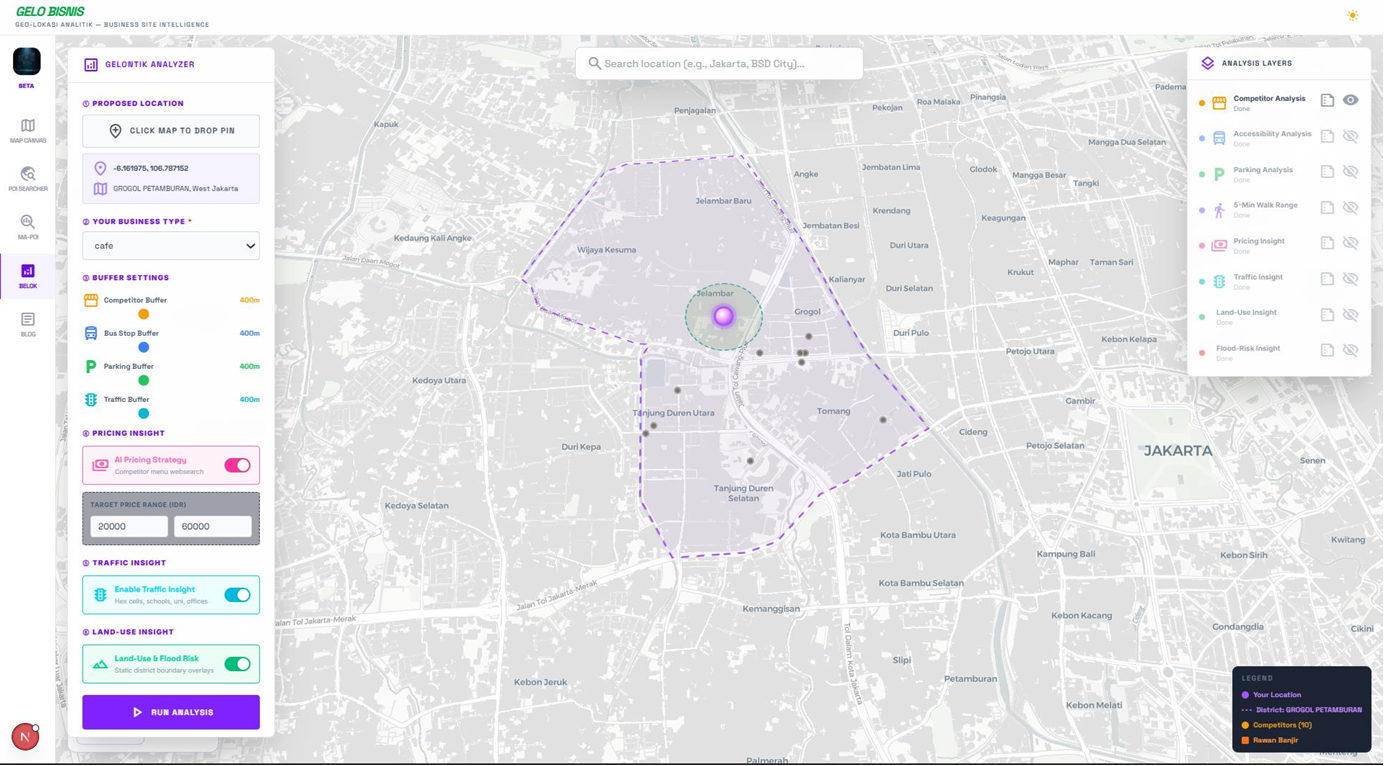The image size is (1387, 766).
Task: Adjust the green Parking Buffer slider
Action: (144, 381)
